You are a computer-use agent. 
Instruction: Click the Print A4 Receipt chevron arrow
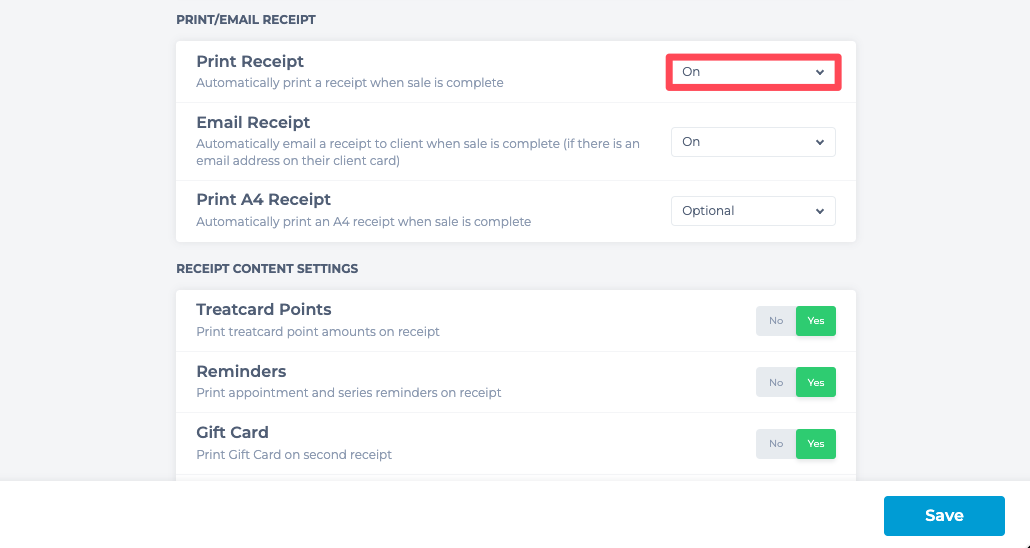click(820, 211)
